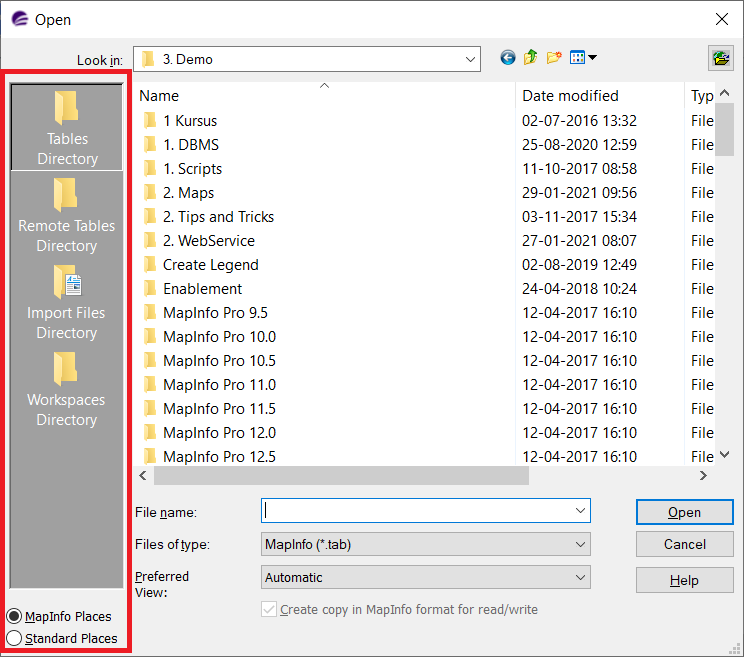Select the 2. WebService folder
This screenshot has height=657, width=744.
209,241
